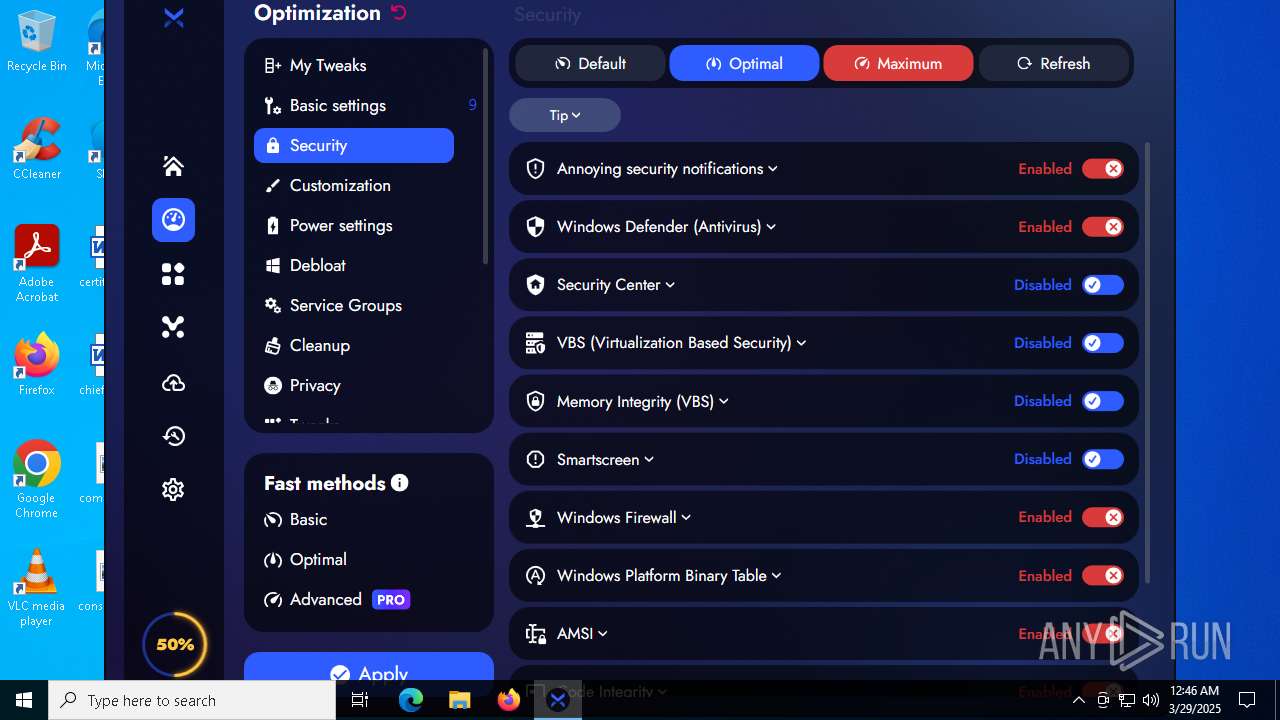Click the taskbar search box
The image size is (1280, 720).
click(192, 700)
